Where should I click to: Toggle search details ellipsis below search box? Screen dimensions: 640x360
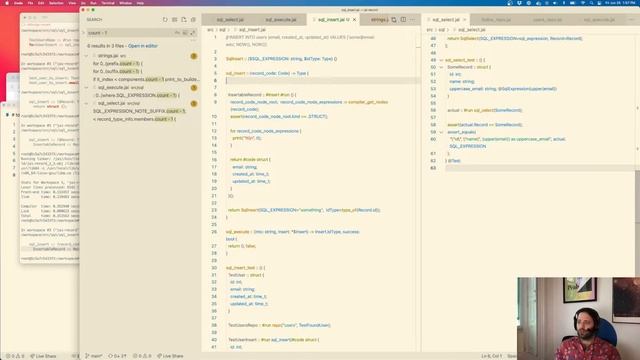193,40
